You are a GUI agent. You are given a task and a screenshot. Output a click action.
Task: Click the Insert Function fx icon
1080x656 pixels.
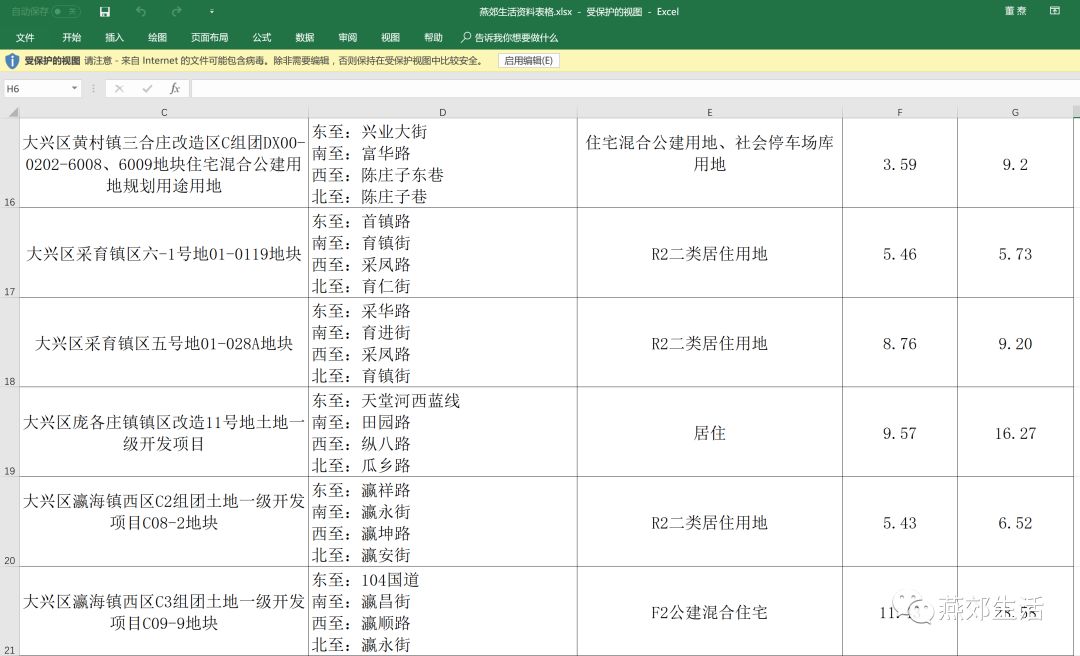tap(174, 88)
